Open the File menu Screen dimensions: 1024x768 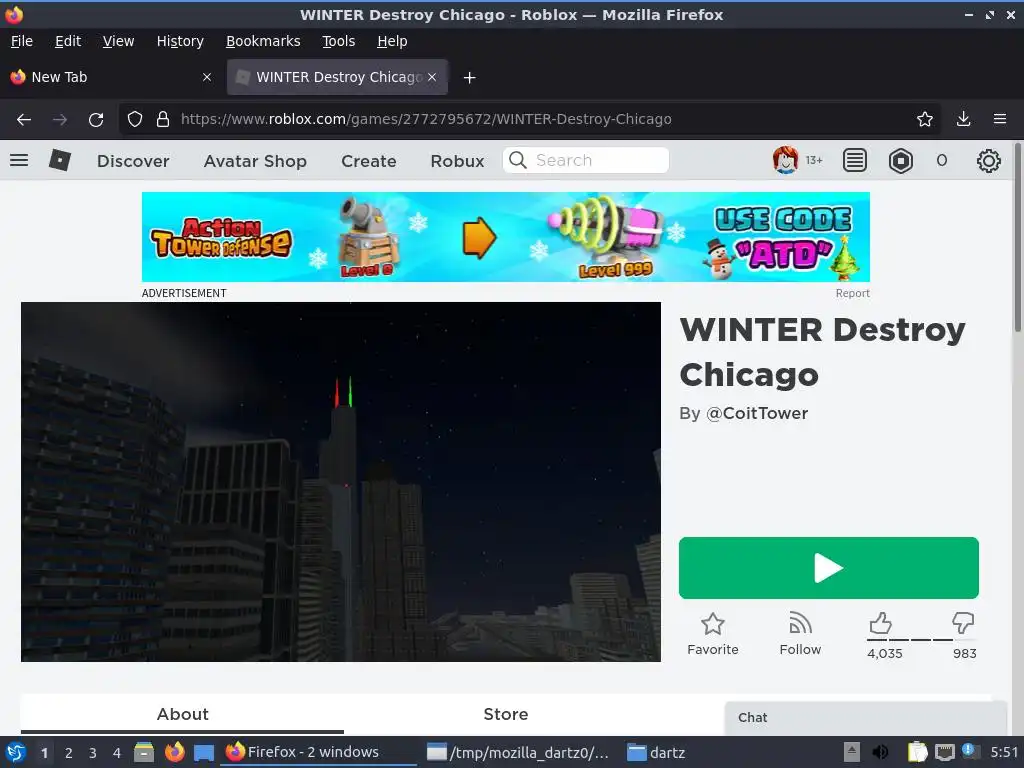[22, 41]
